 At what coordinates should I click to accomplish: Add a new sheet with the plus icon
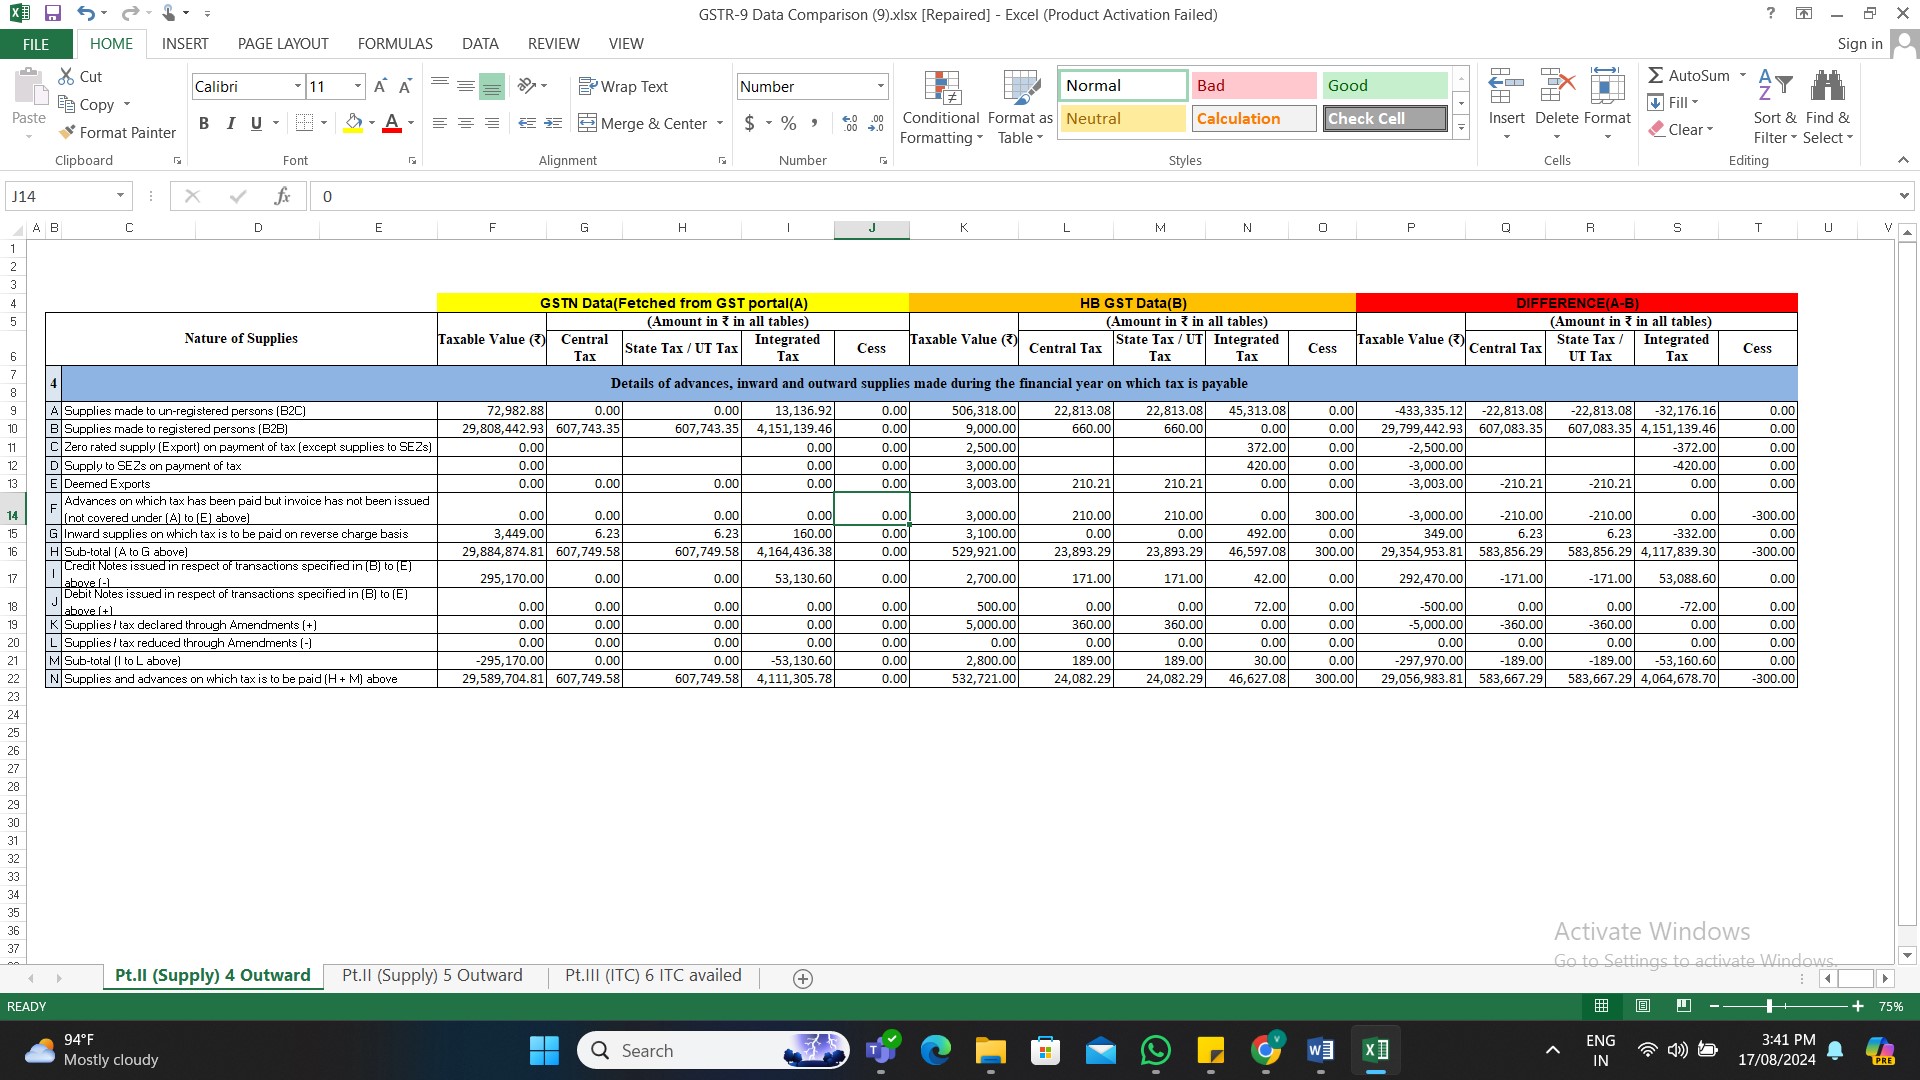coord(802,979)
